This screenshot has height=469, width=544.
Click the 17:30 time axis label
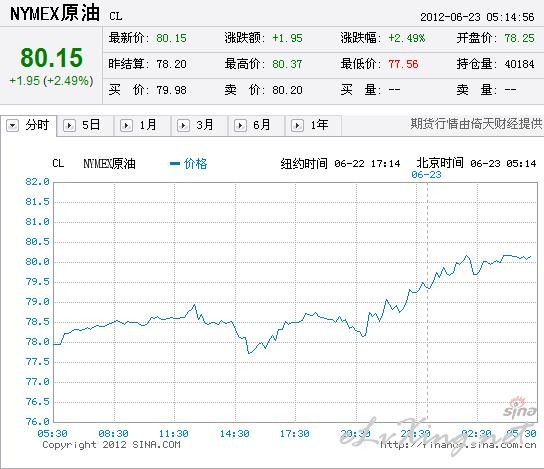tap(295, 433)
